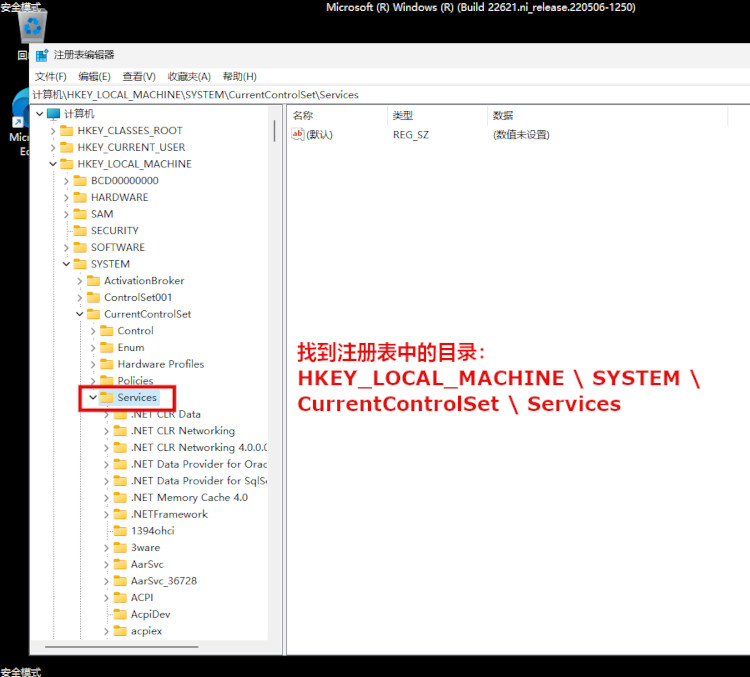The width and height of the screenshot is (750, 677).
Task: Click the 1394ohci folder icon
Action: pyautogui.click(x=120, y=531)
